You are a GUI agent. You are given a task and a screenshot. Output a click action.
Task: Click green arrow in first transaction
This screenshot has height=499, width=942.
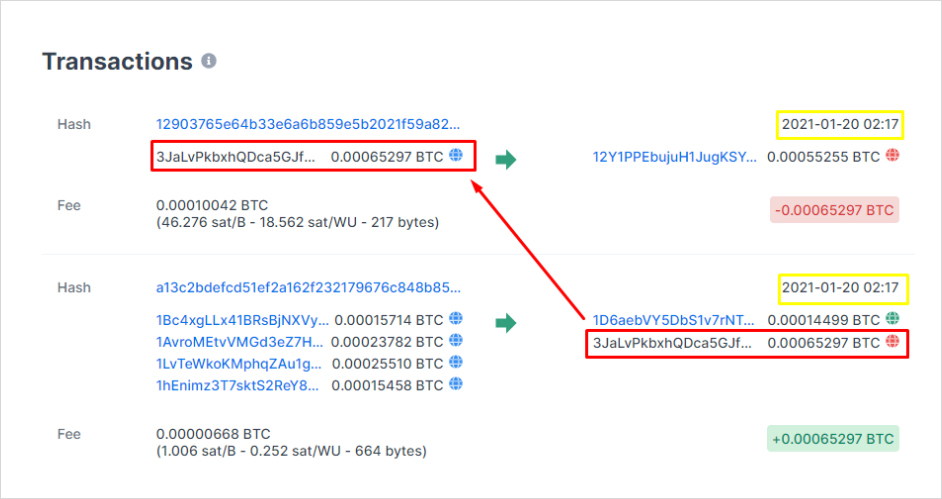pyautogui.click(x=506, y=160)
